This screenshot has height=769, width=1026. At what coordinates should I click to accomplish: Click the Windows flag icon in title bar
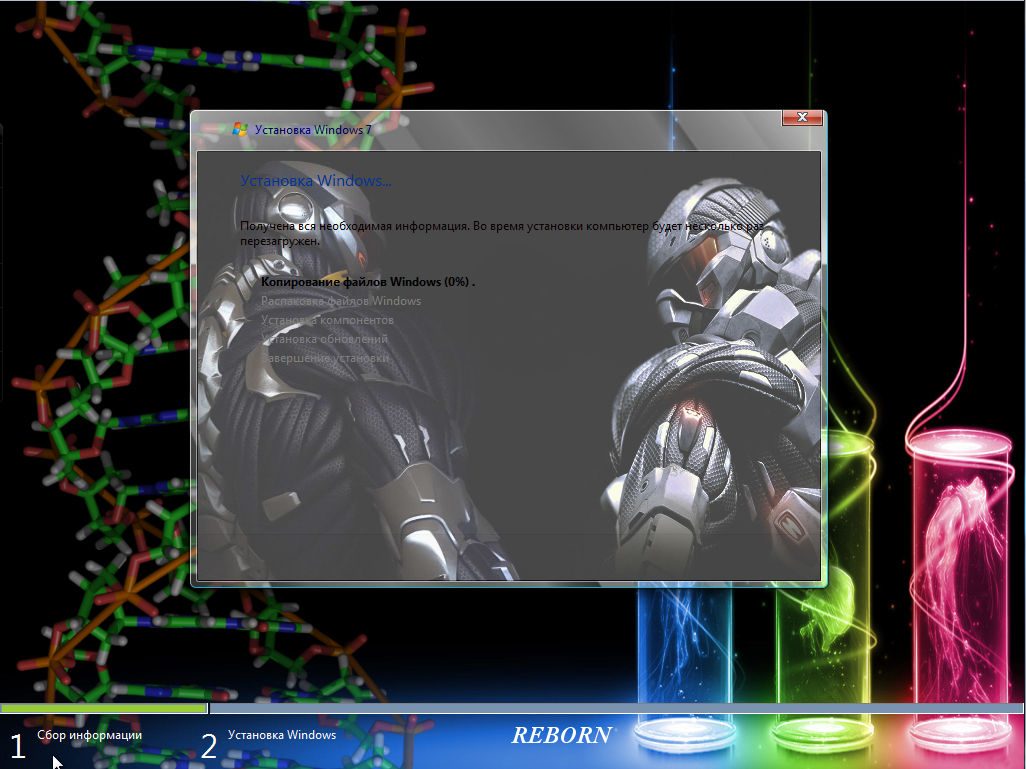click(x=239, y=130)
